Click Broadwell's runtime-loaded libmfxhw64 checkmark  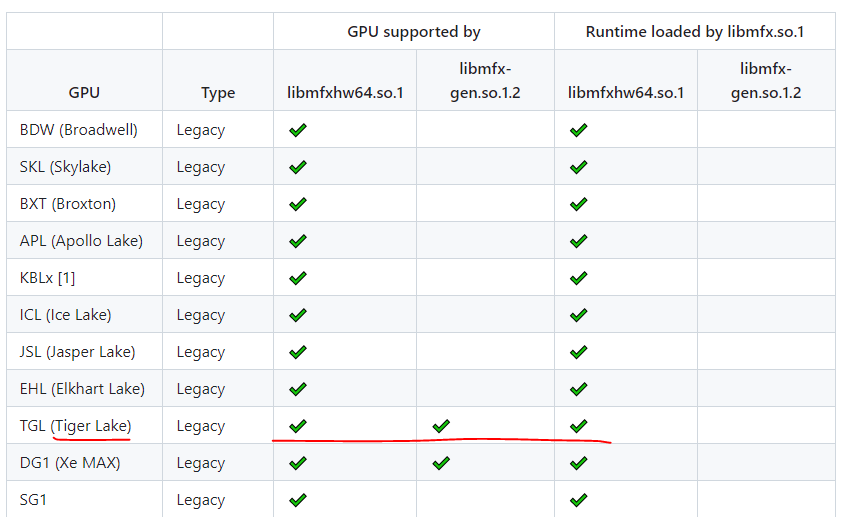[x=578, y=130]
